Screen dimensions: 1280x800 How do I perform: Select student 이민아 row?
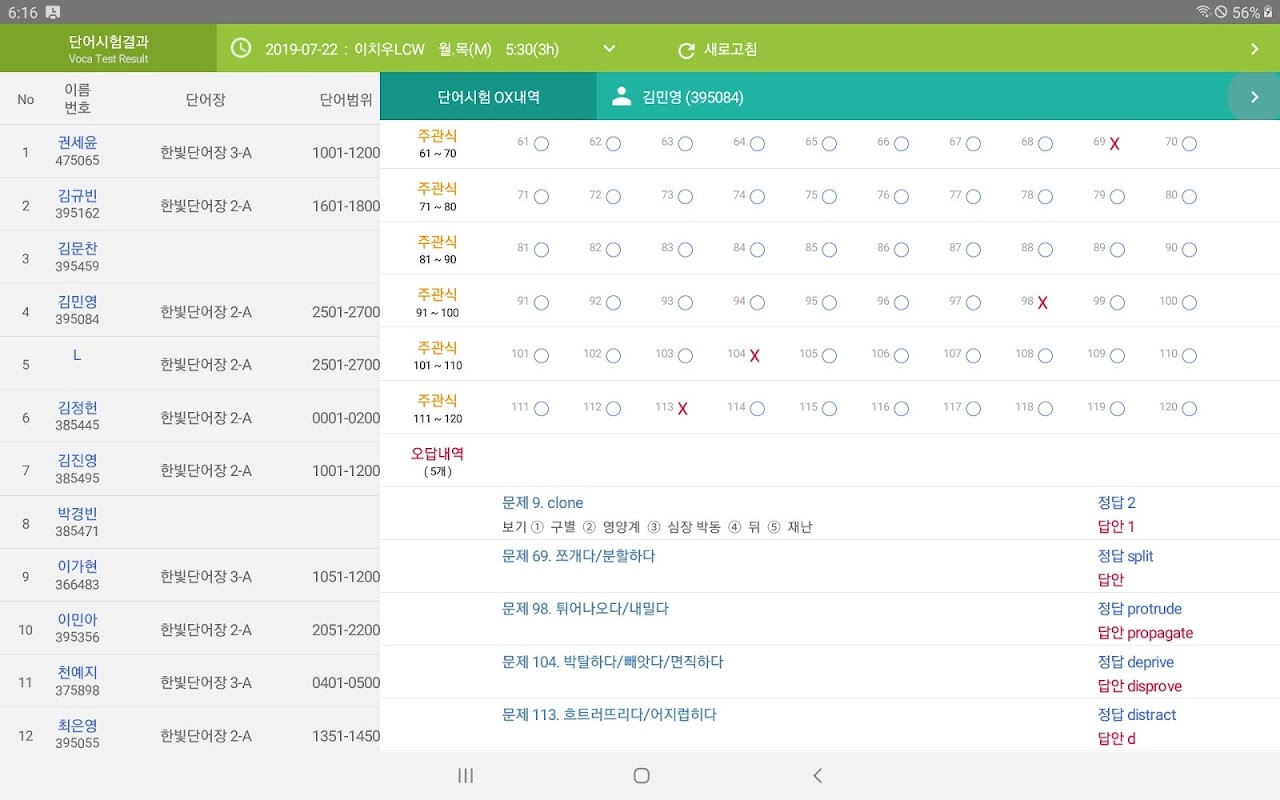190,629
